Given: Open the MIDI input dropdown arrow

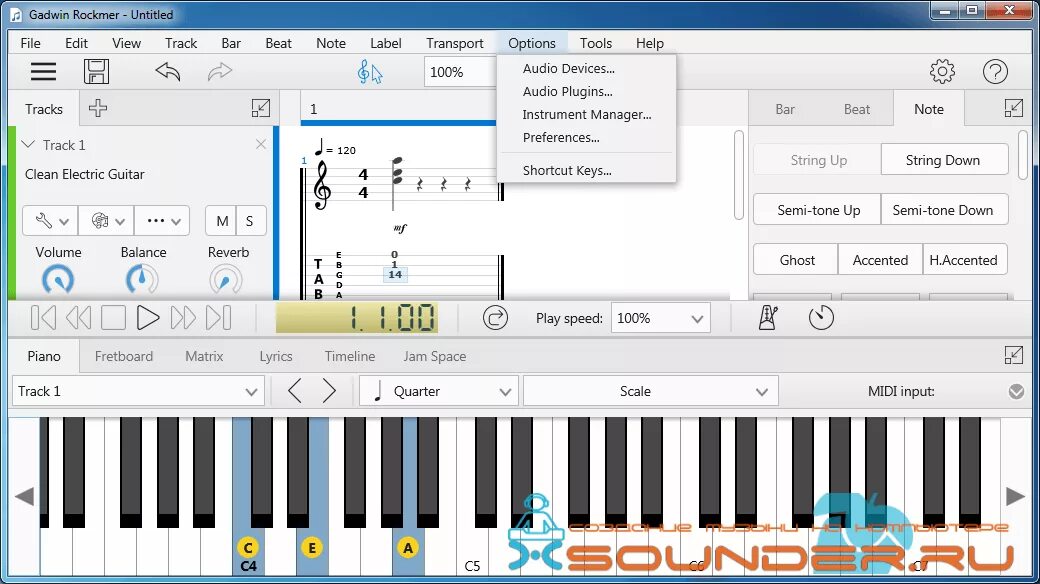Looking at the screenshot, I should pos(1016,392).
